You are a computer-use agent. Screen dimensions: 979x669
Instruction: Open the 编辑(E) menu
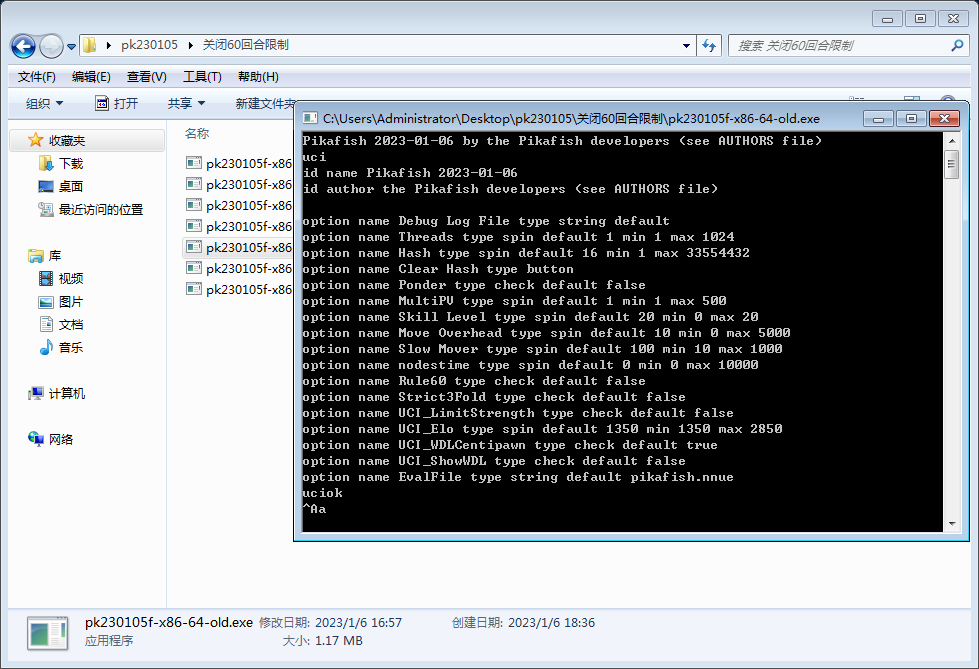tap(91, 77)
